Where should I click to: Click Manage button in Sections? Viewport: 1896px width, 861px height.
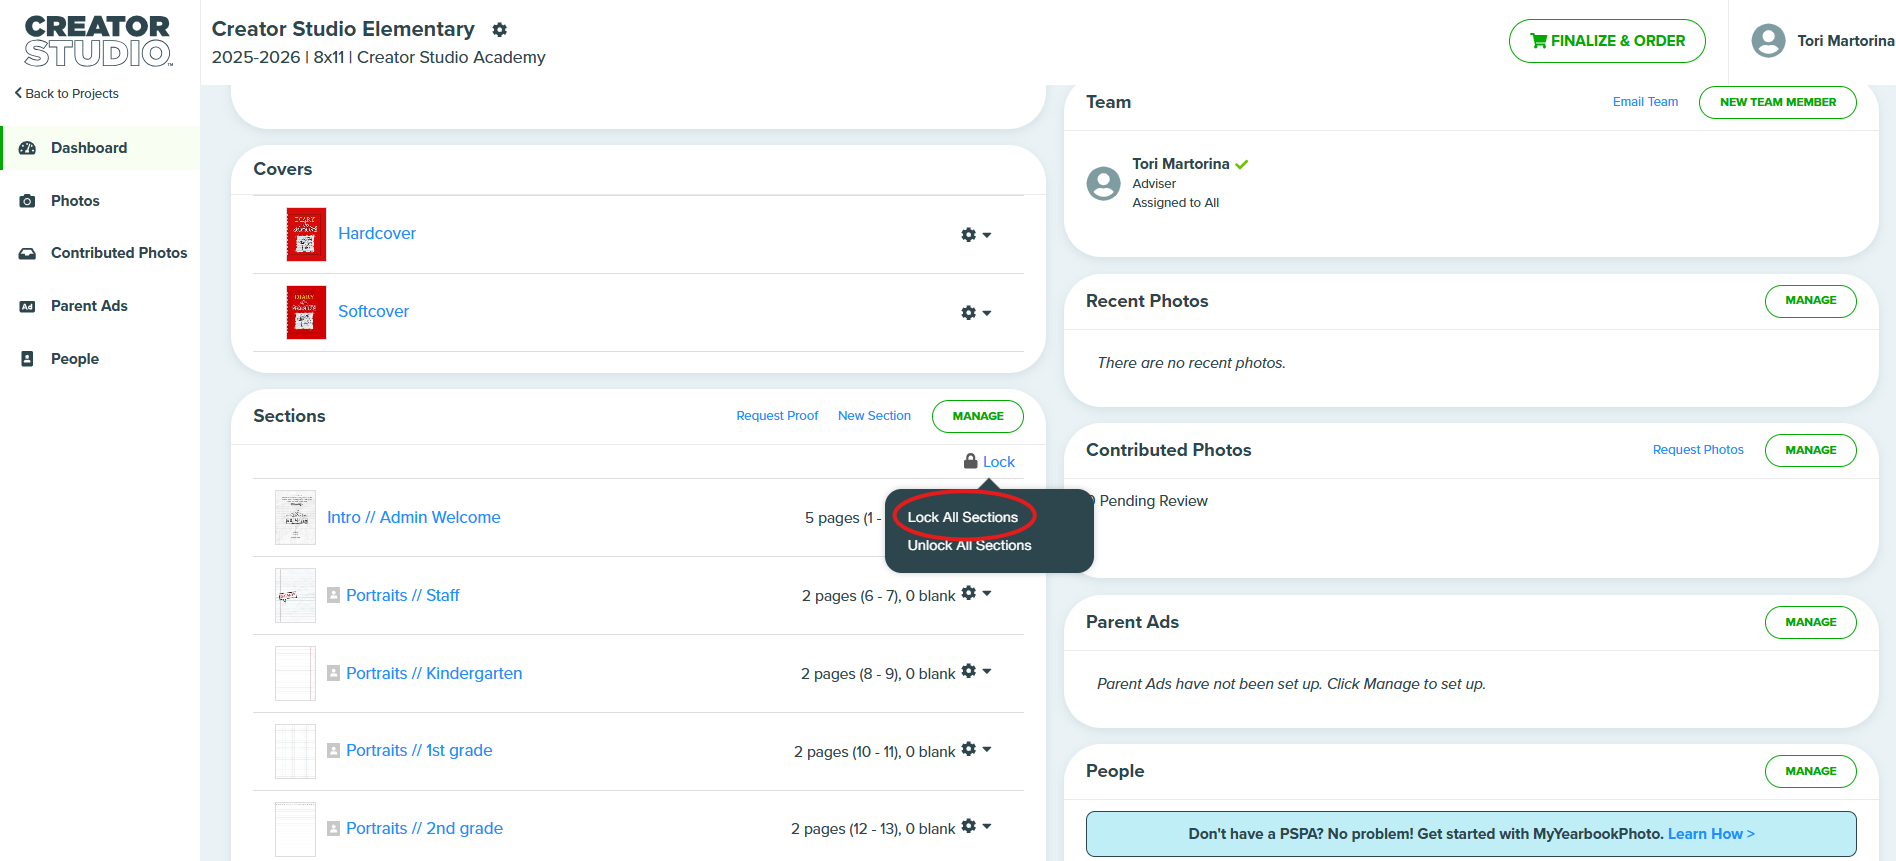tap(977, 416)
